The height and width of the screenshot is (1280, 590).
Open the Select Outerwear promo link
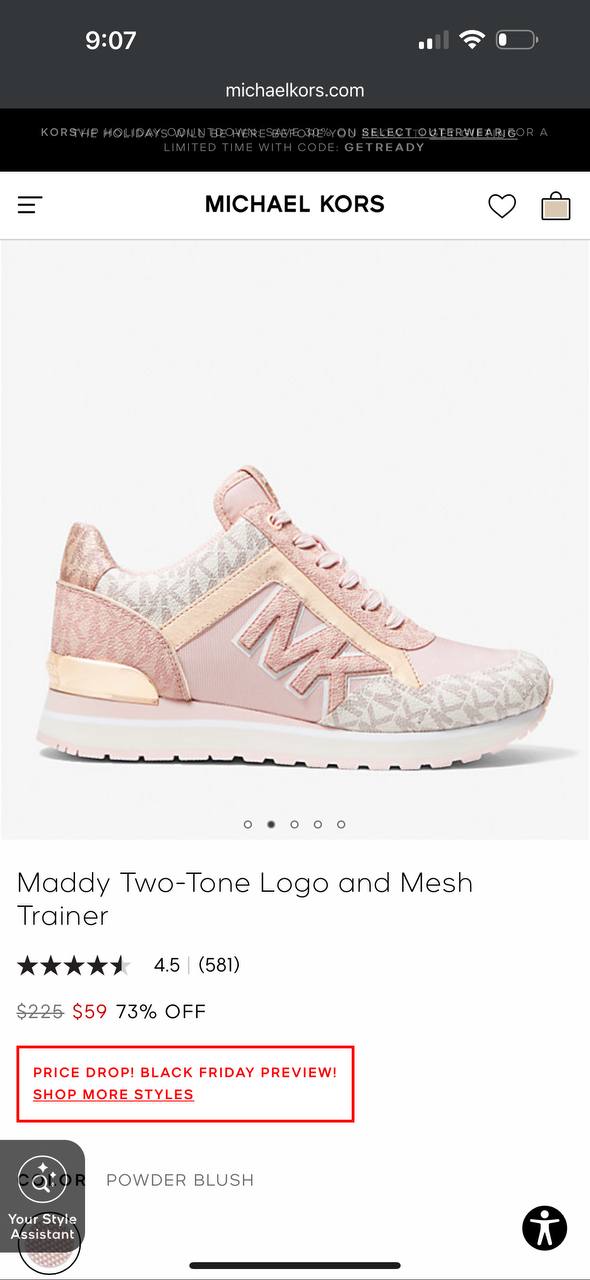click(x=439, y=132)
